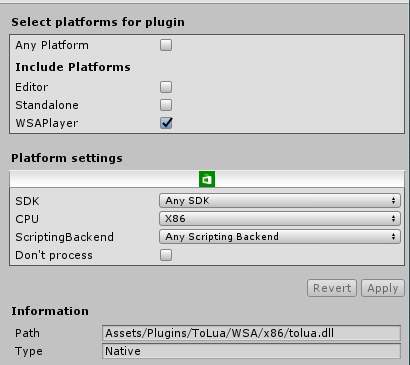The height and width of the screenshot is (365, 410).
Task: Click the Any Platform label
Action: point(52,46)
